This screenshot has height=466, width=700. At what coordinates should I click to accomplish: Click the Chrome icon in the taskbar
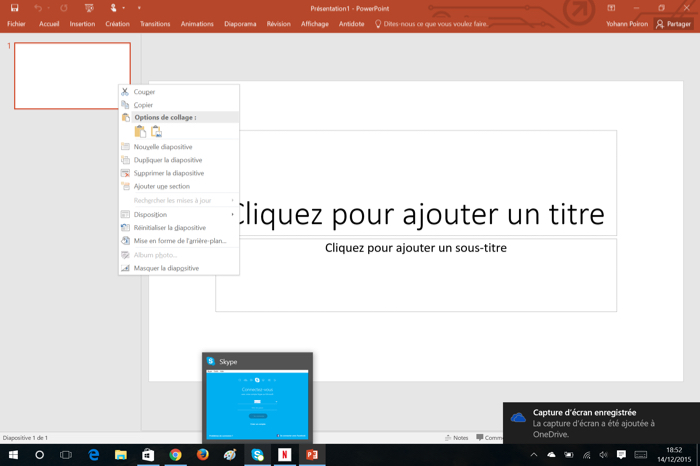[x=175, y=455]
